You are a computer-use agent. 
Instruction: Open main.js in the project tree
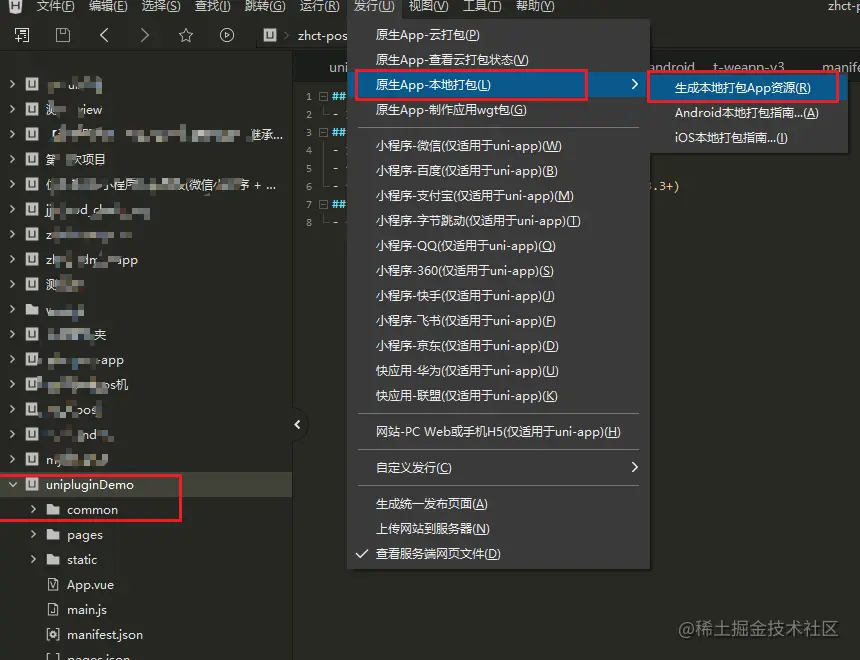click(87, 610)
